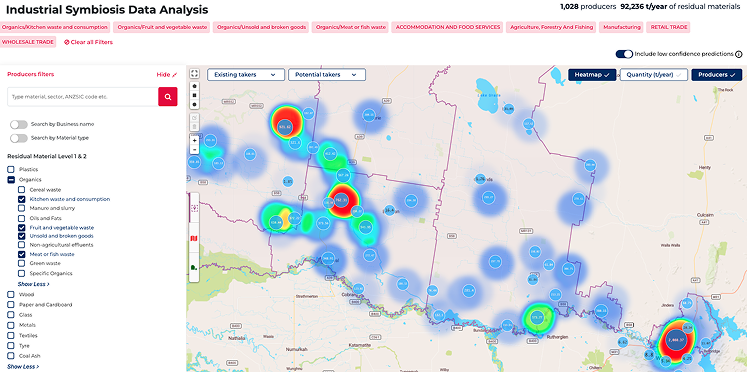Check the Manure and slurry checkbox
The width and height of the screenshot is (747, 372).
(x=21, y=208)
